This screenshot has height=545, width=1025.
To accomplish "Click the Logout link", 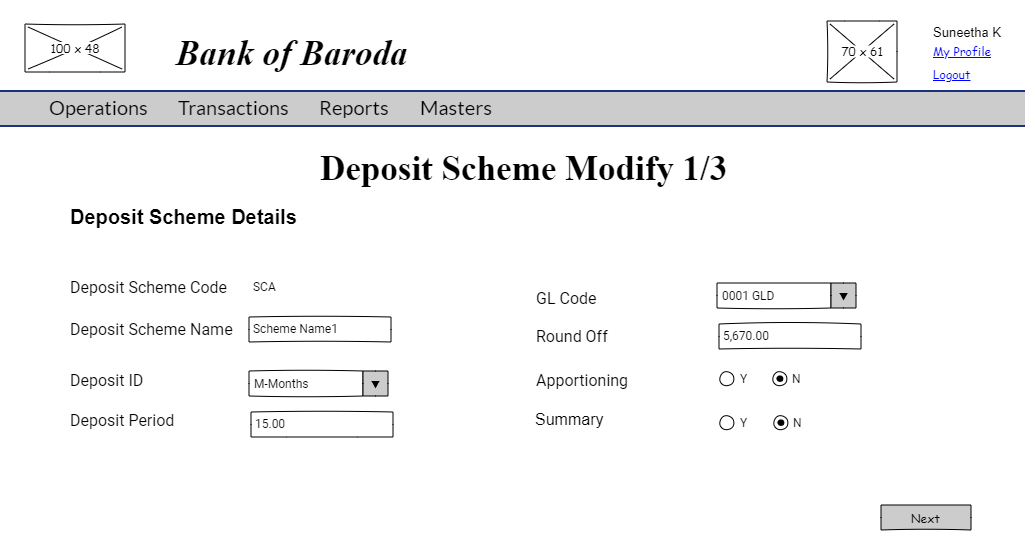I will [x=951, y=75].
